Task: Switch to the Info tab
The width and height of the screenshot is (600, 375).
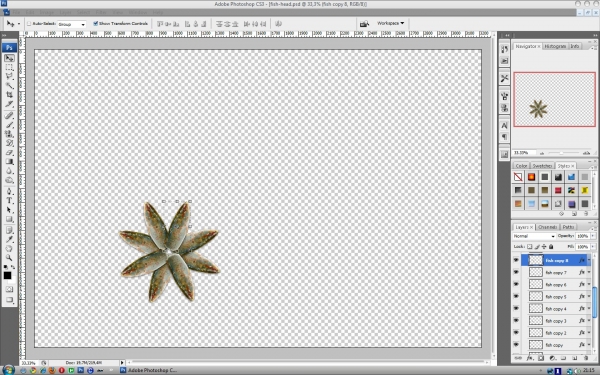Action: (575, 46)
